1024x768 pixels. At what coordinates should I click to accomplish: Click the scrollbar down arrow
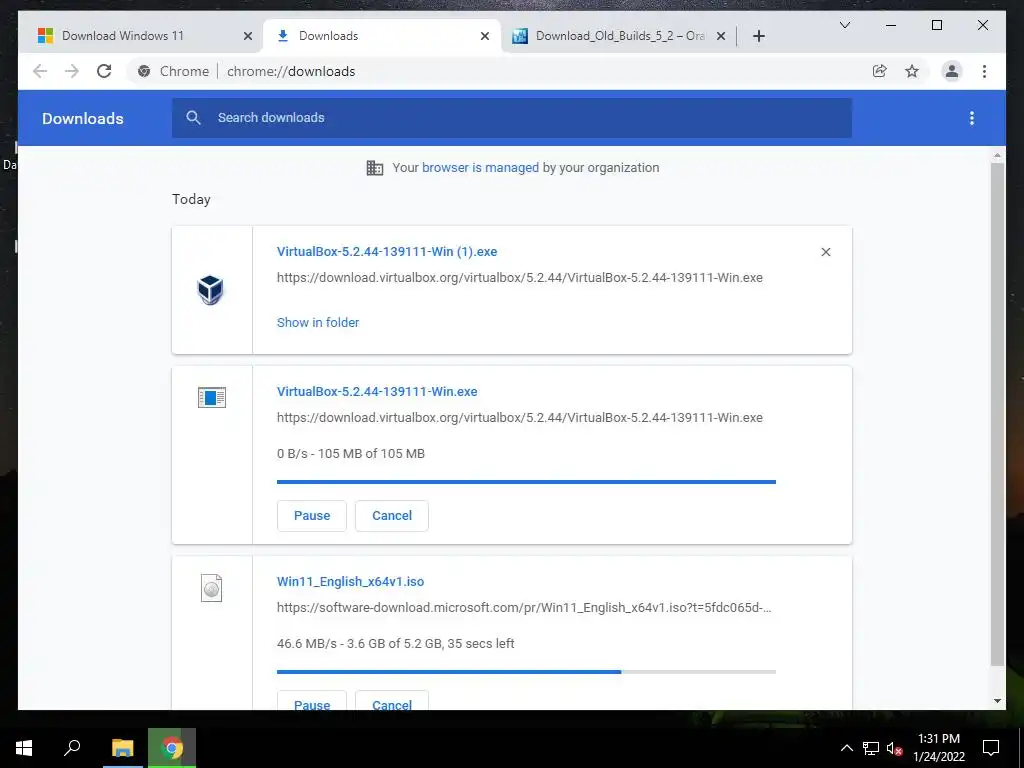pyautogui.click(x=997, y=701)
